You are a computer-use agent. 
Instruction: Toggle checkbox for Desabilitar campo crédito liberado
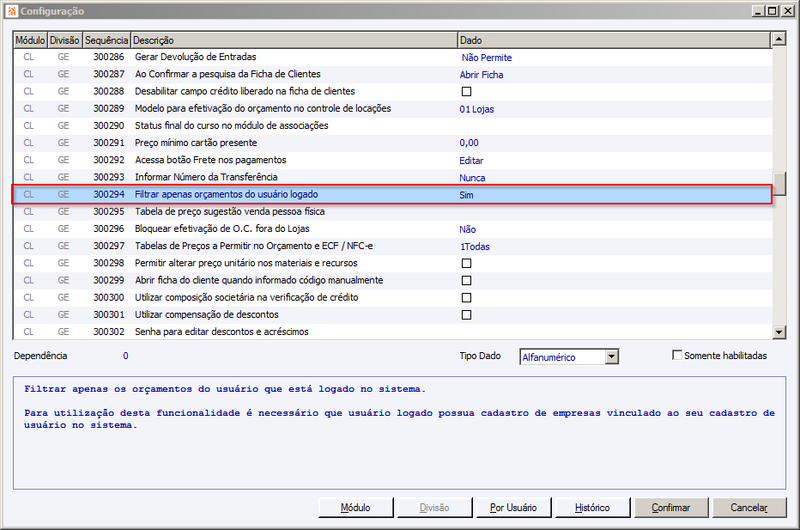click(x=466, y=92)
